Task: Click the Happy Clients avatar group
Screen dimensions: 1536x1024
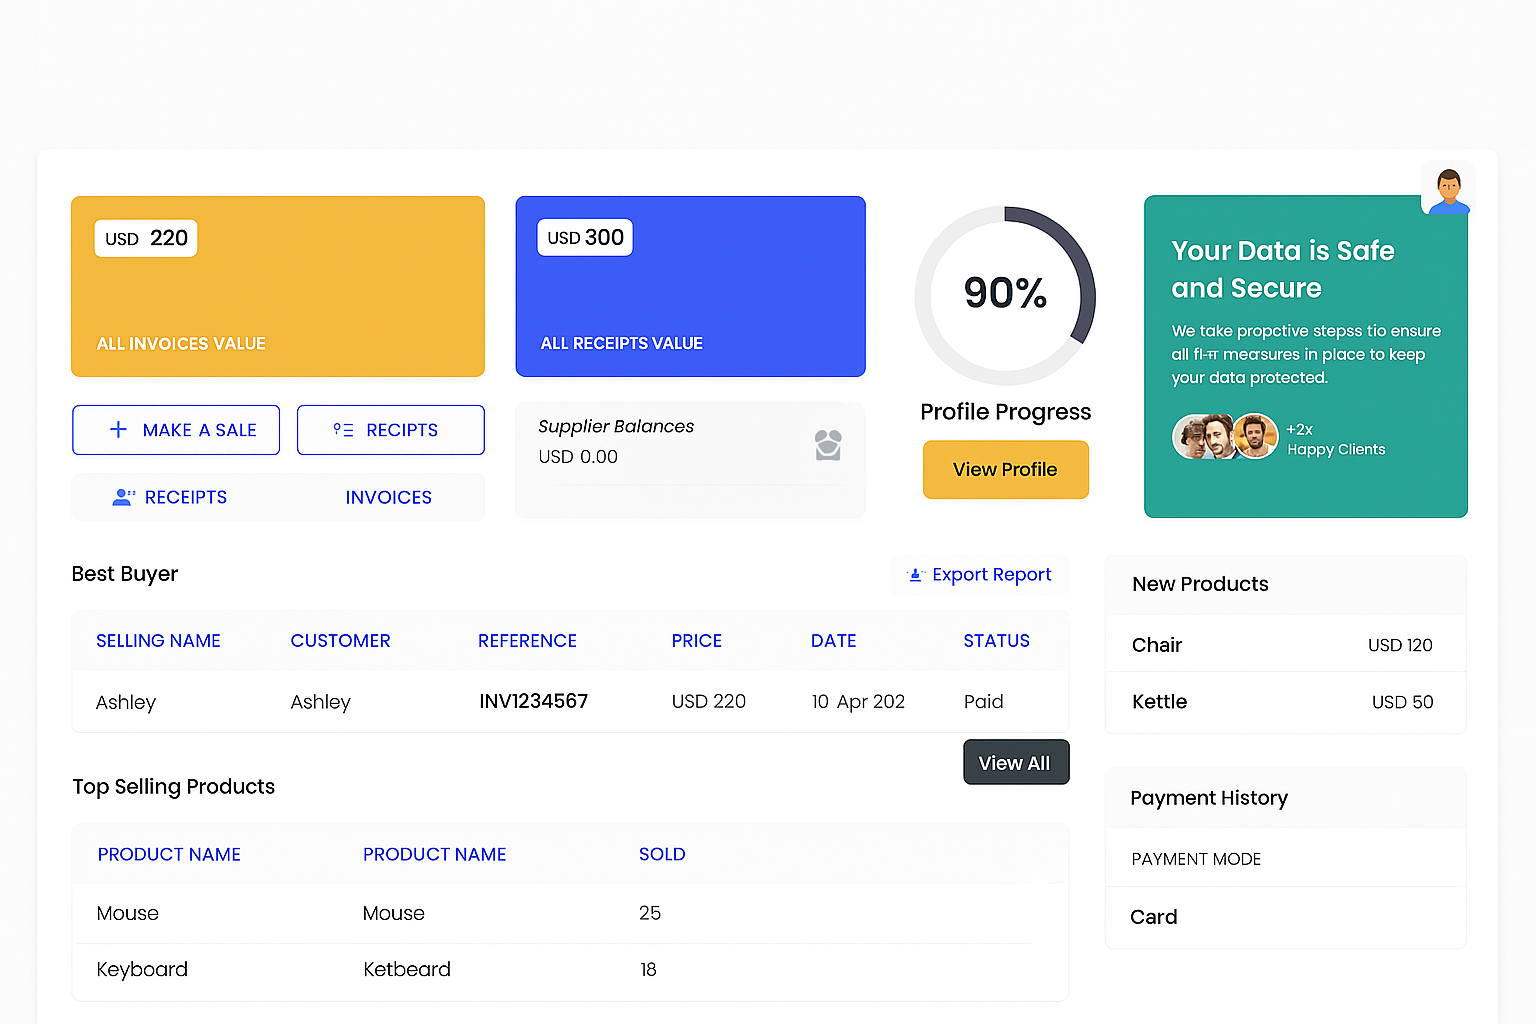Action: pos(1225,436)
